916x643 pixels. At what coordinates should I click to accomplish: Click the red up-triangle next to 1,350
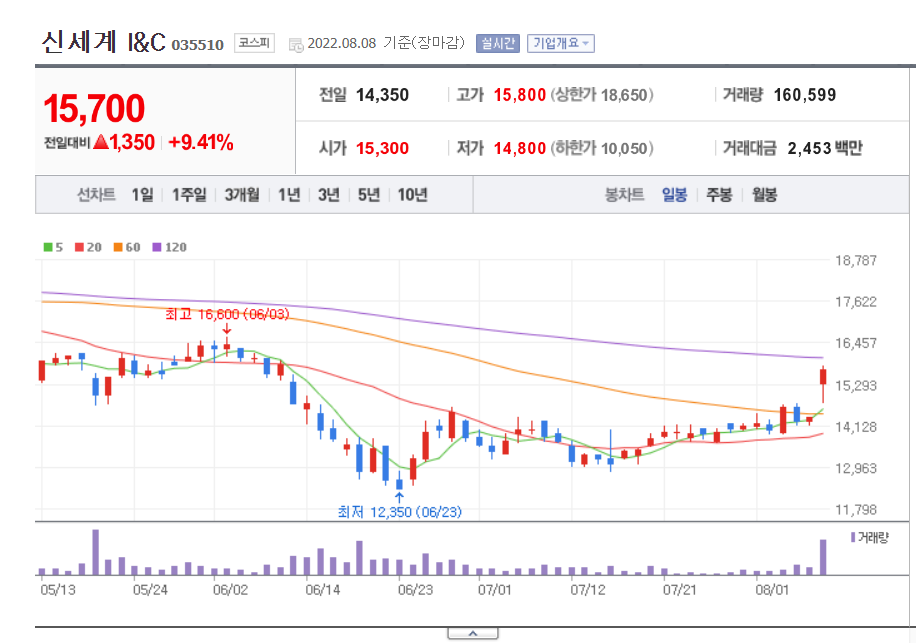[100, 141]
